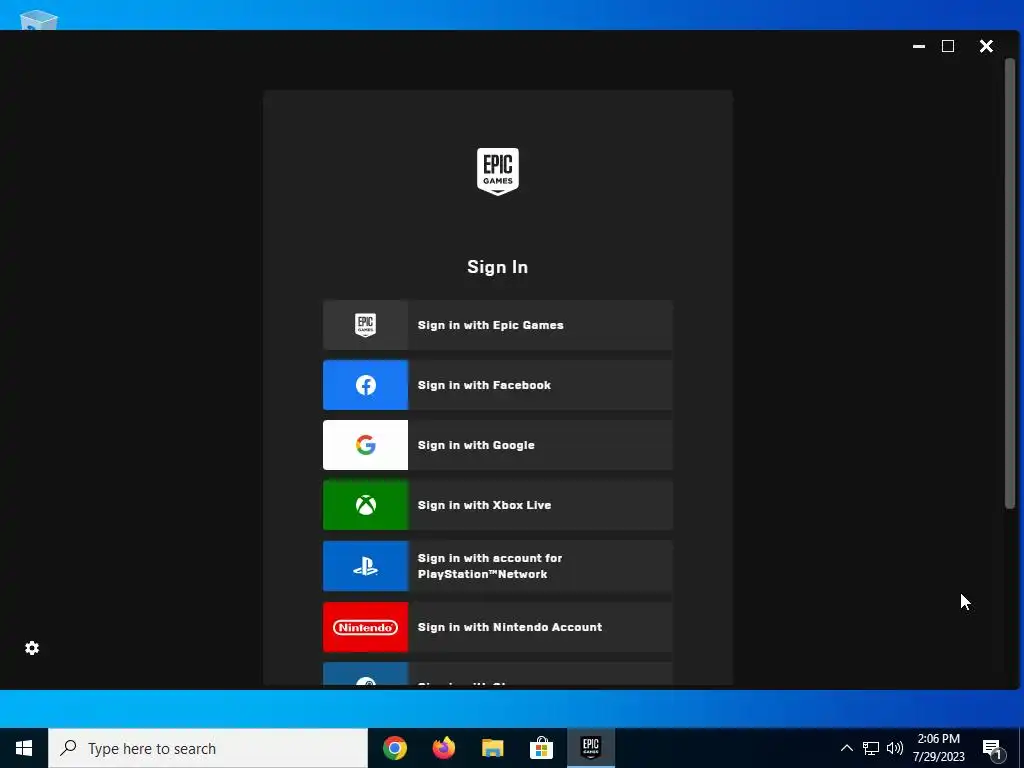Close the Epic Games launcher window

pyautogui.click(x=986, y=46)
